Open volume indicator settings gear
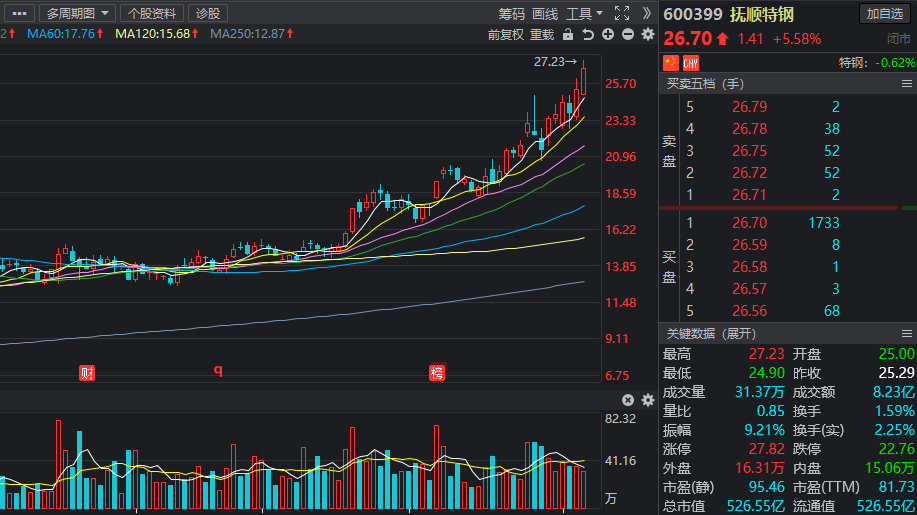This screenshot has width=917, height=515. 648,400
